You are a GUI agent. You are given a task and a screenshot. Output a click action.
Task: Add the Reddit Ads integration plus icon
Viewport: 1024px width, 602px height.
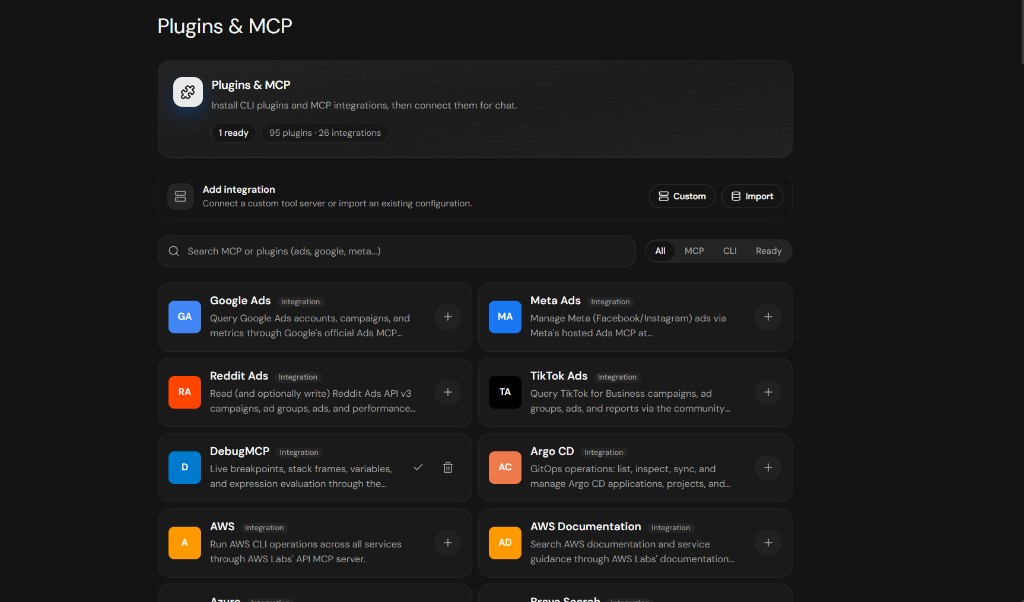pos(447,392)
